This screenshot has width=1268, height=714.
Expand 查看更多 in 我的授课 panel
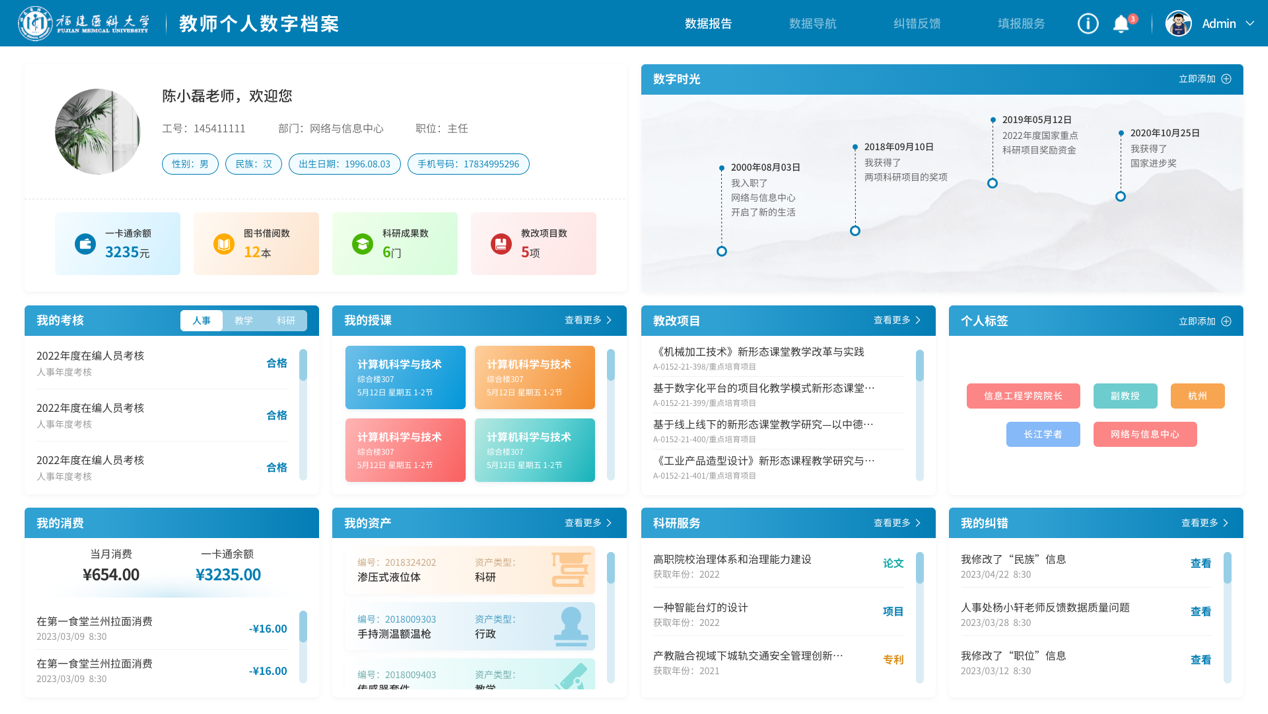pos(588,321)
